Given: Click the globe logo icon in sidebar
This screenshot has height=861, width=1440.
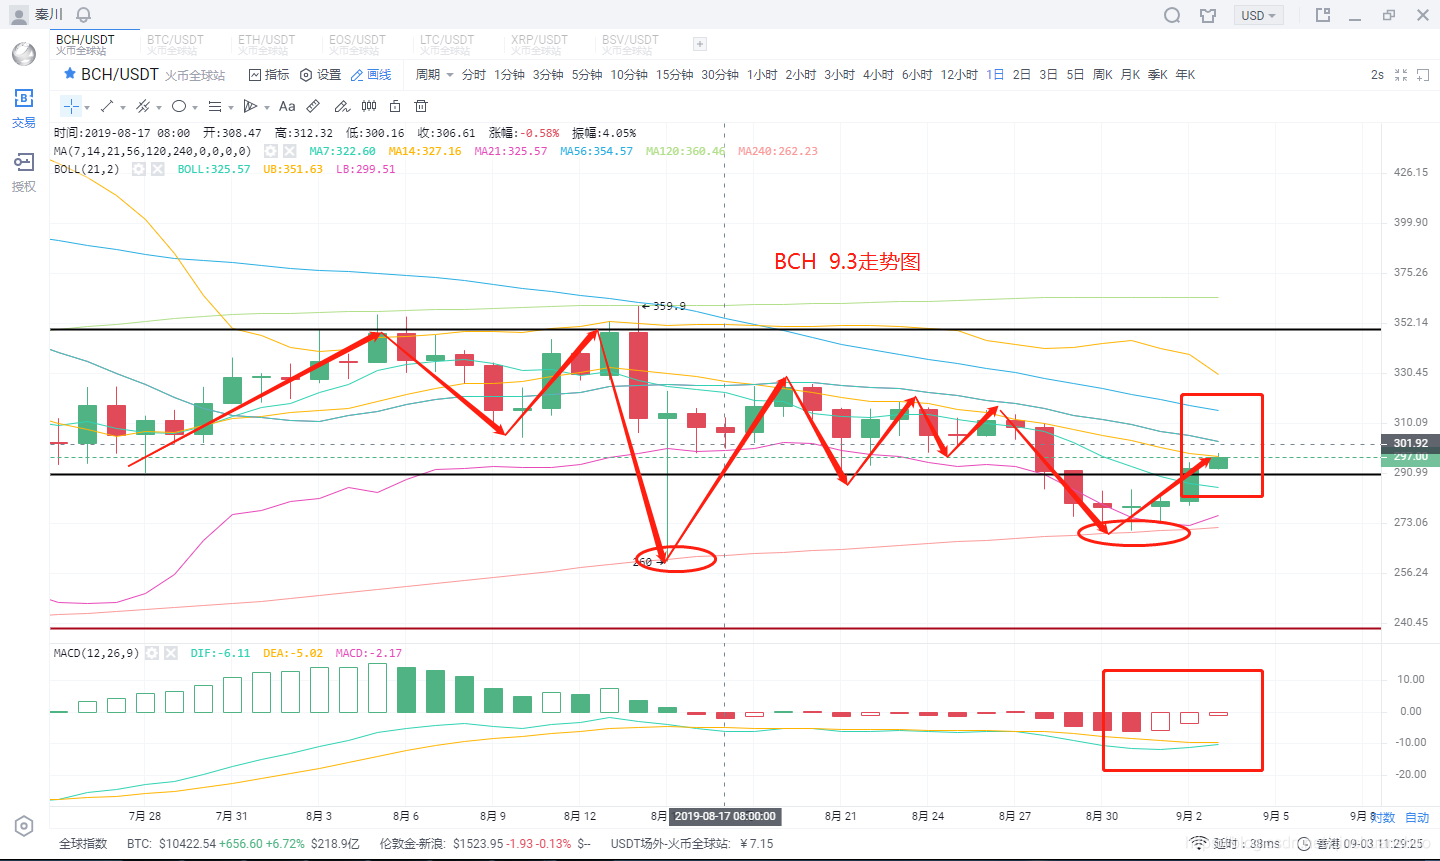Looking at the screenshot, I should pos(24,53).
